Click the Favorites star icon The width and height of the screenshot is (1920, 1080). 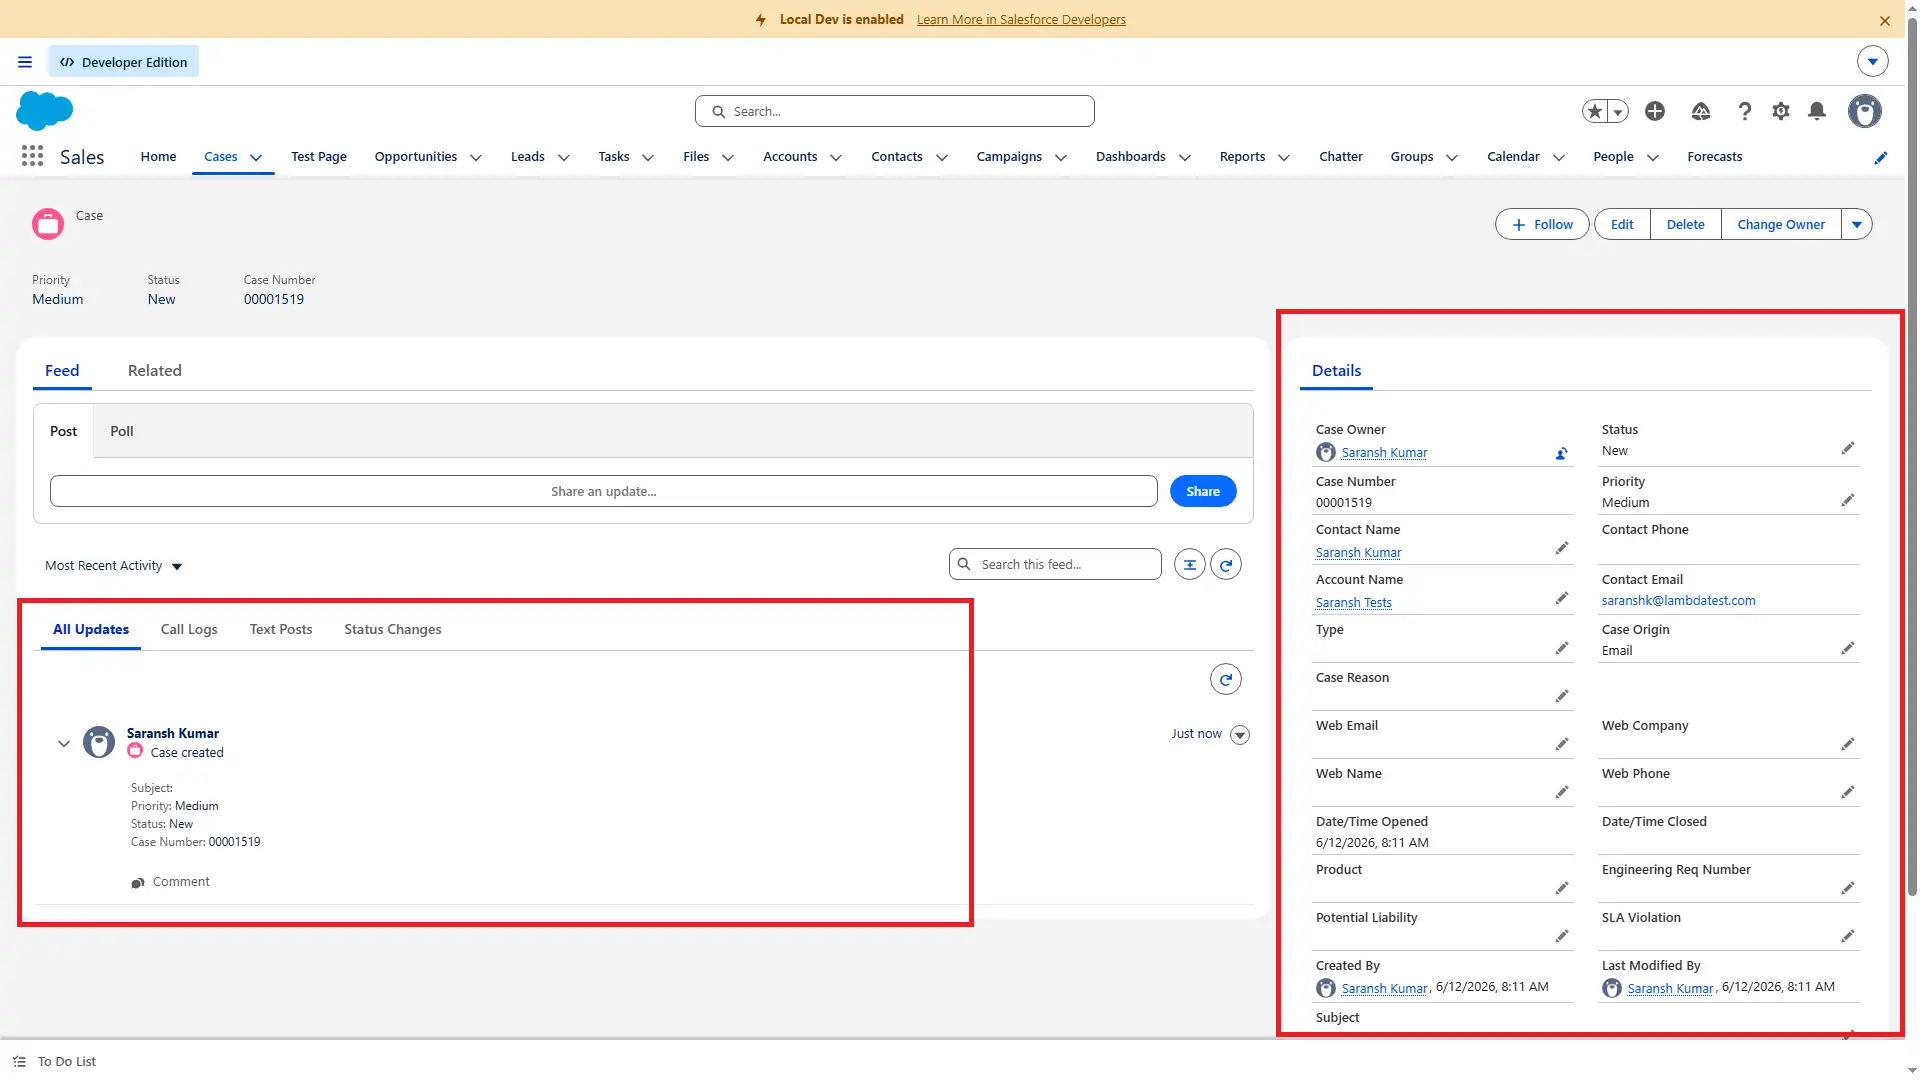pos(1595,111)
